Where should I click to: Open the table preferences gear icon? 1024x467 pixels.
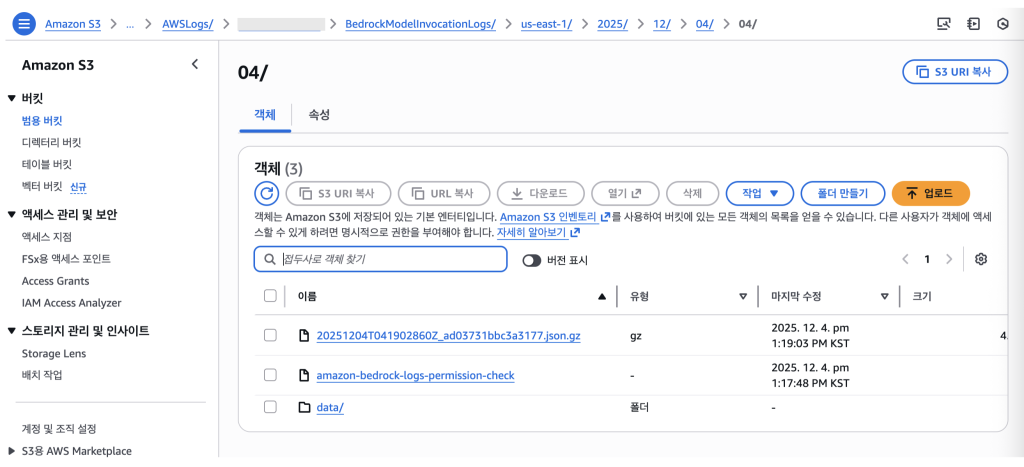click(x=980, y=259)
